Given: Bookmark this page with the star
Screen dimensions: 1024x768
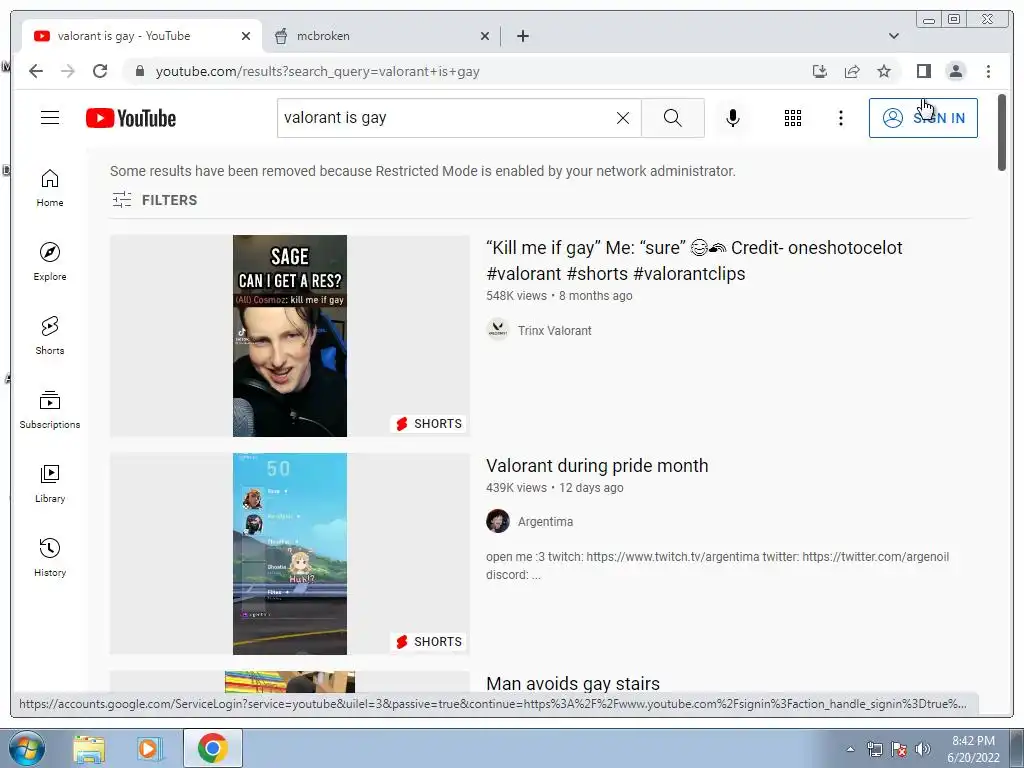Looking at the screenshot, I should pos(884,71).
